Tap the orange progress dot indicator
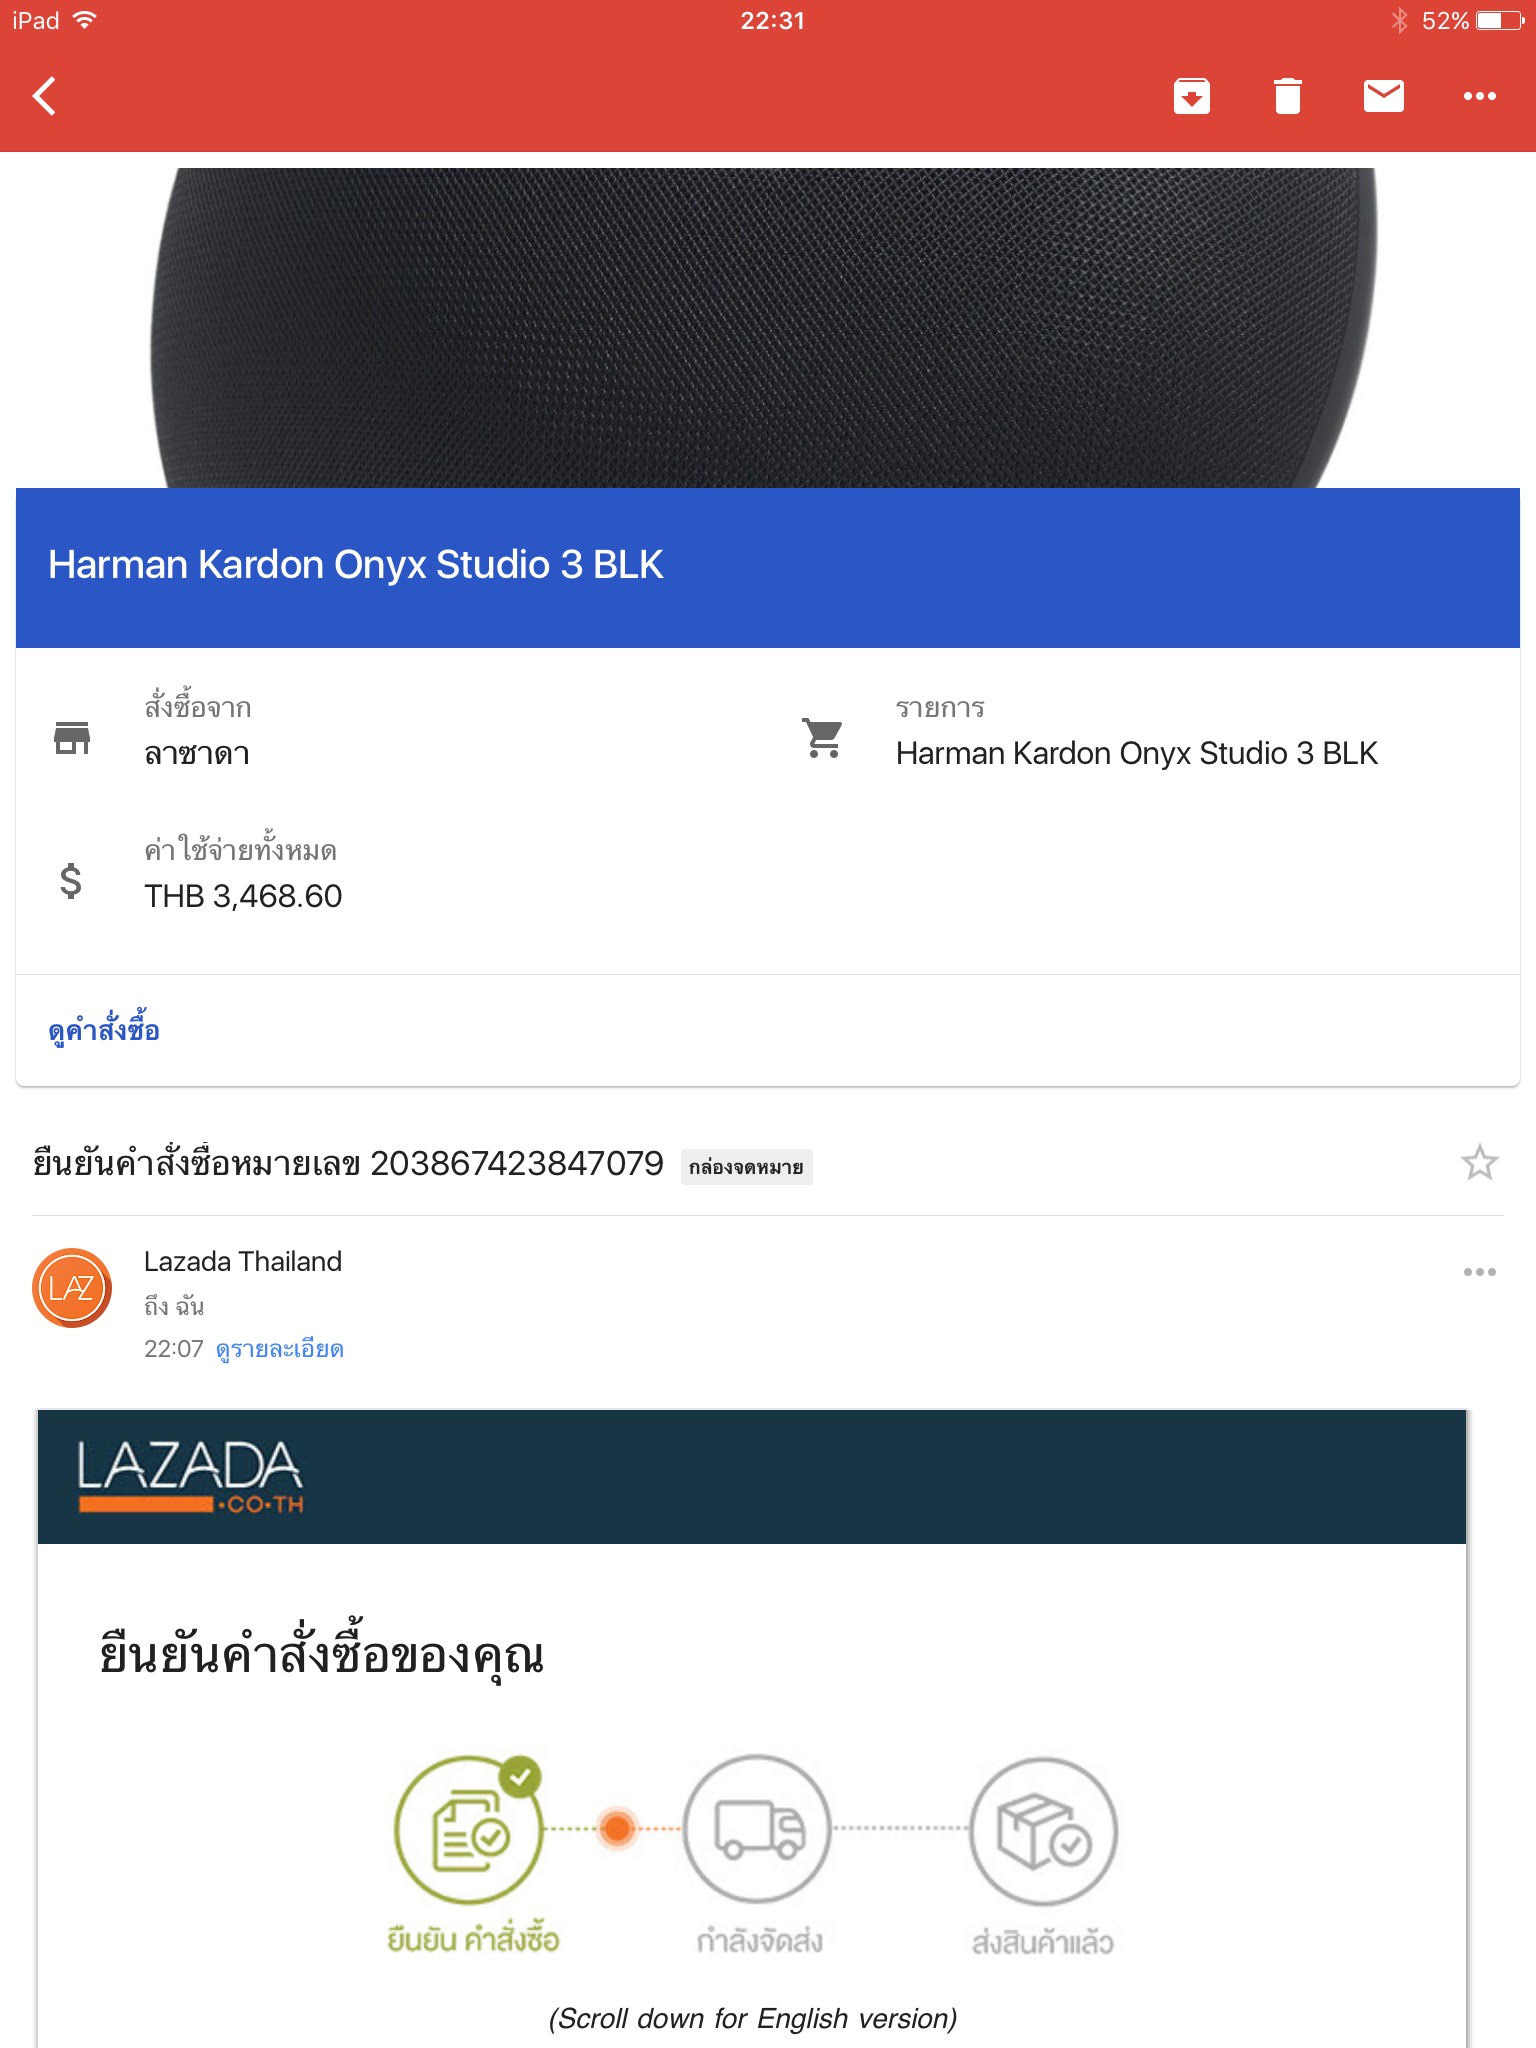Screen dimensions: 1536x2048 (x=617, y=1829)
